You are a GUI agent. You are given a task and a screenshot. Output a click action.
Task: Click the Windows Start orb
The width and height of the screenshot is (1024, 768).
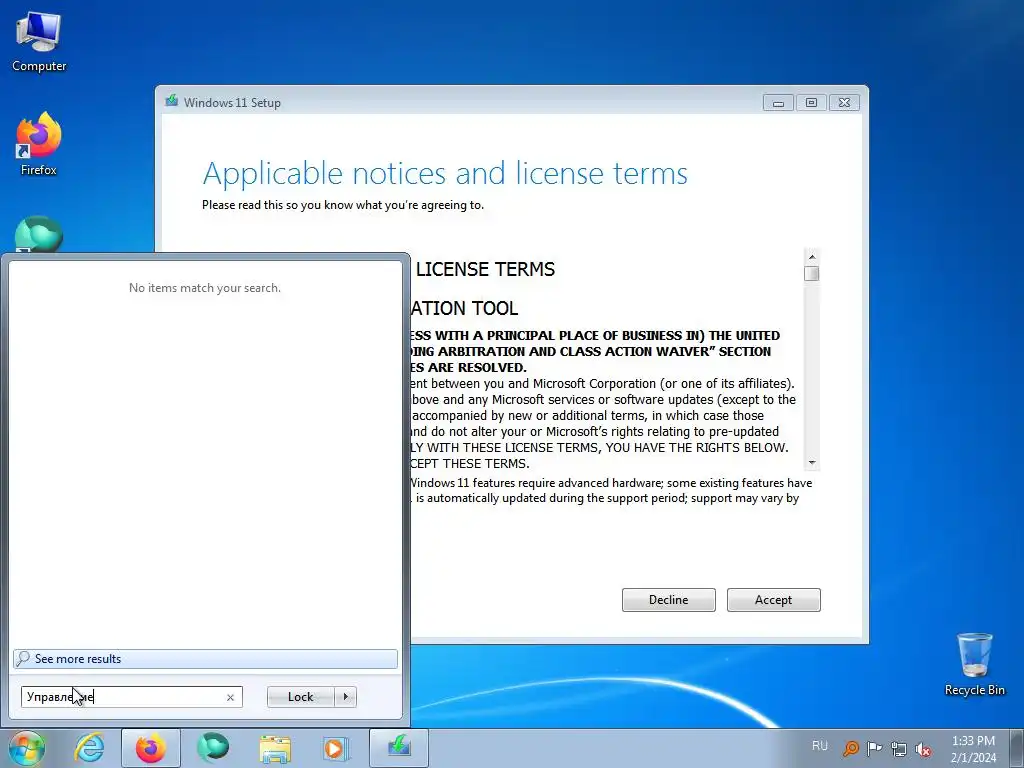point(27,748)
